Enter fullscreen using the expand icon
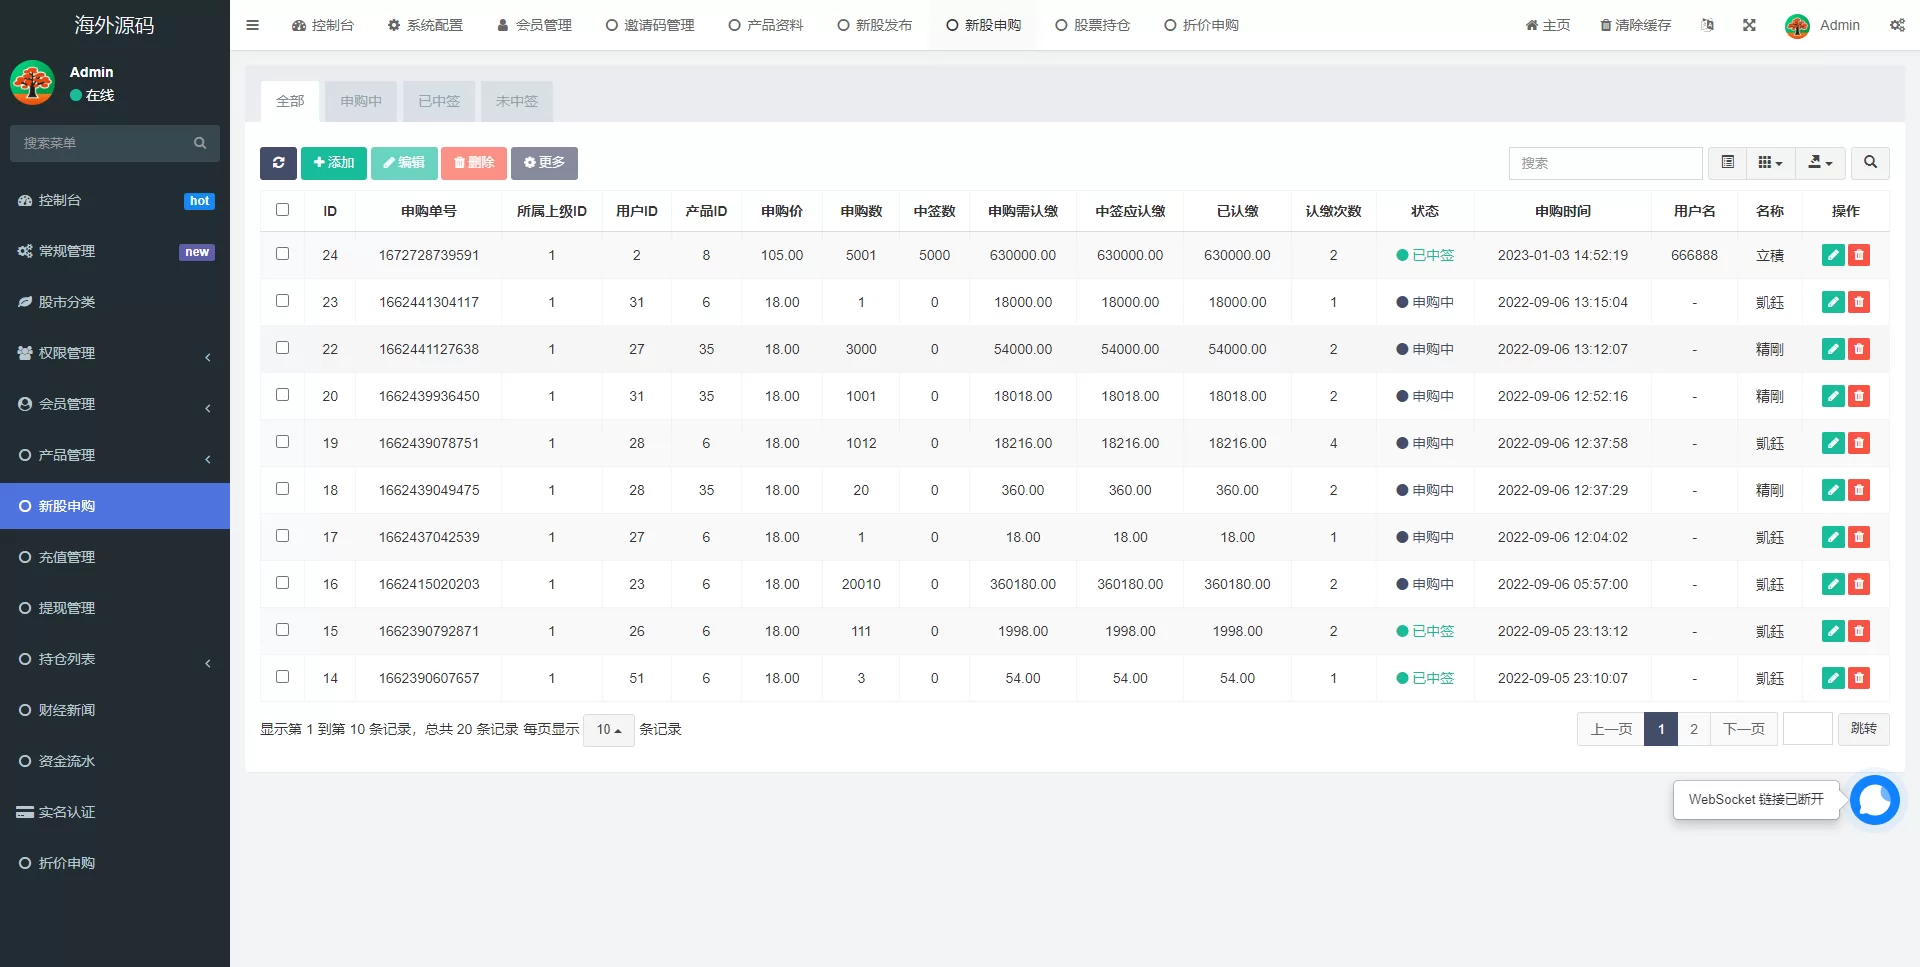 pos(1749,25)
